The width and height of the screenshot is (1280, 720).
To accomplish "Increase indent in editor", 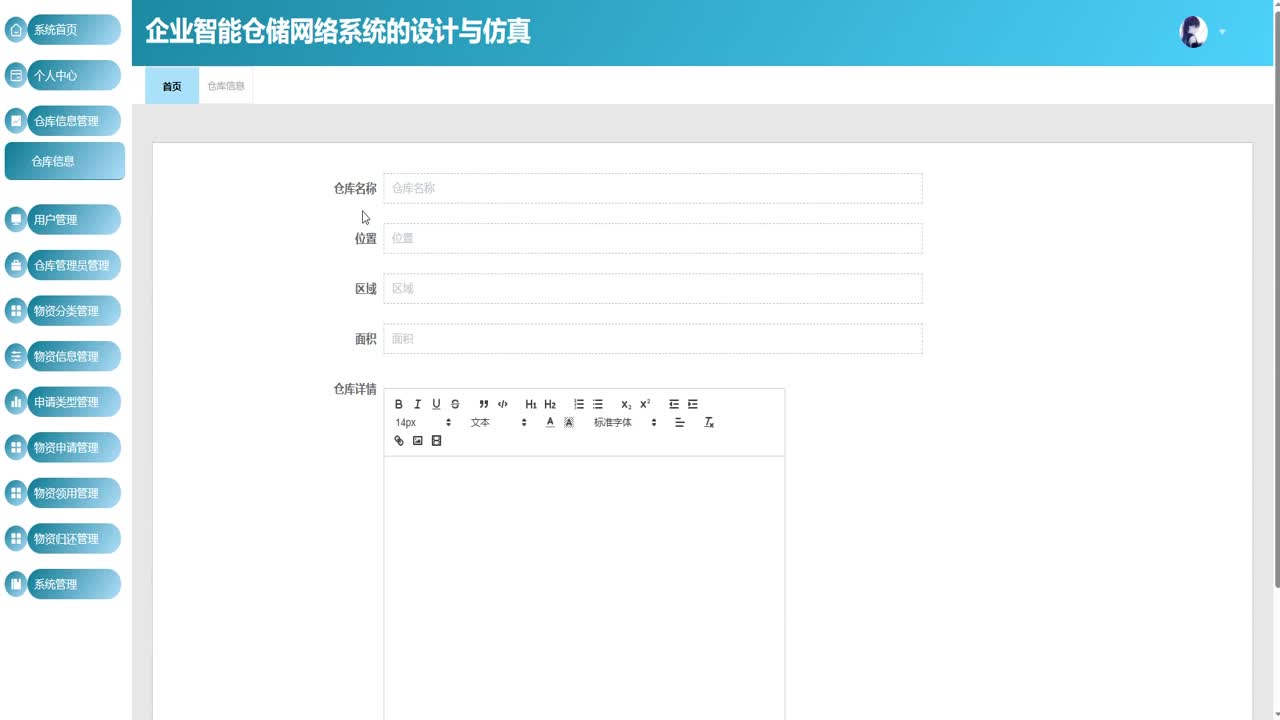I will click(693, 404).
